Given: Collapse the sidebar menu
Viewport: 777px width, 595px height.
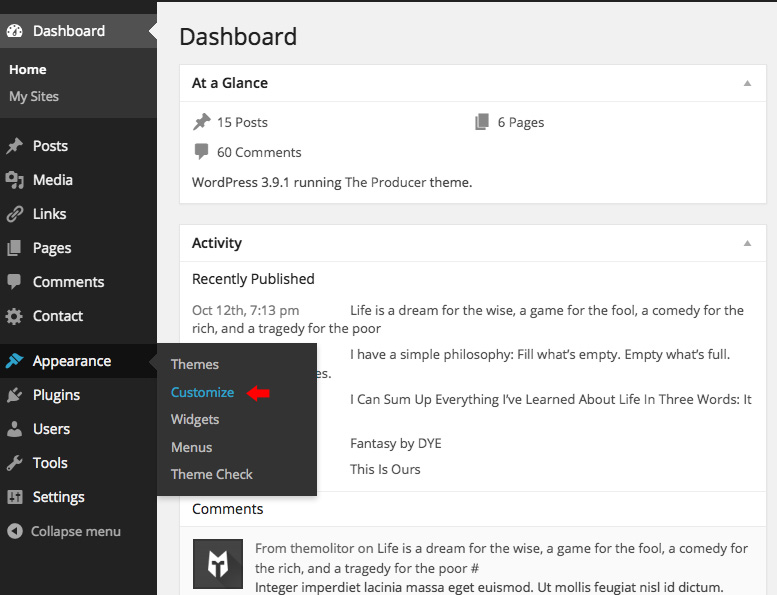Looking at the screenshot, I should 64,531.
